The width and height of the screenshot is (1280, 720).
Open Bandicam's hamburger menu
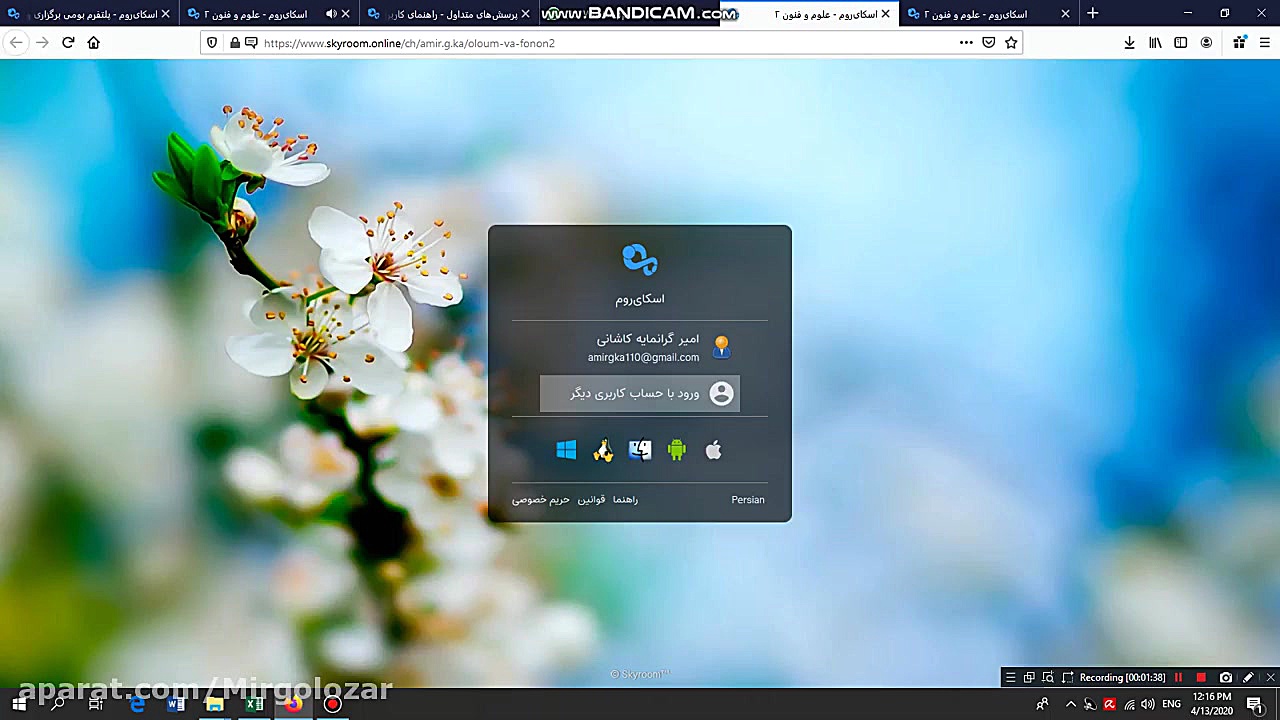click(1010, 677)
